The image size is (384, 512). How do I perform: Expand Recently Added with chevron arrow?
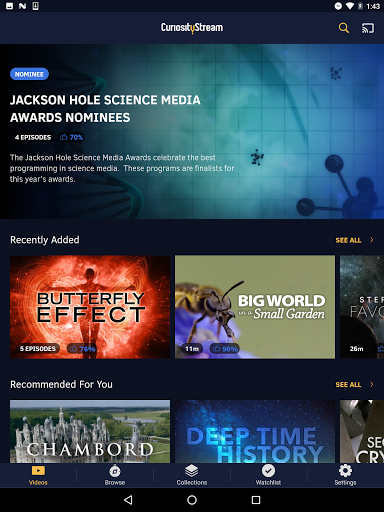(x=372, y=240)
